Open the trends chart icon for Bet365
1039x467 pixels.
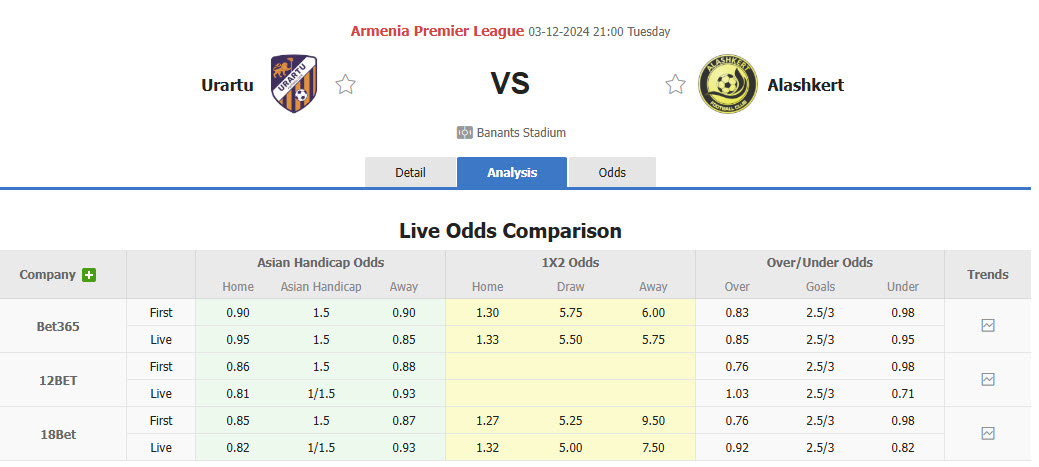point(988,326)
